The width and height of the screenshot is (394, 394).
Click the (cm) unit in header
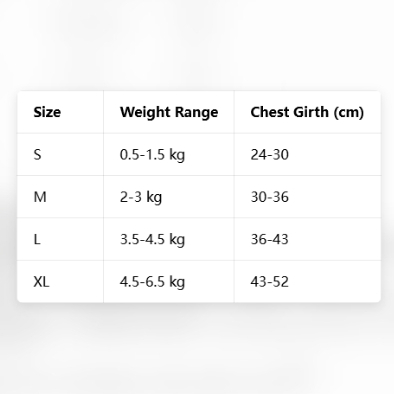349,112
